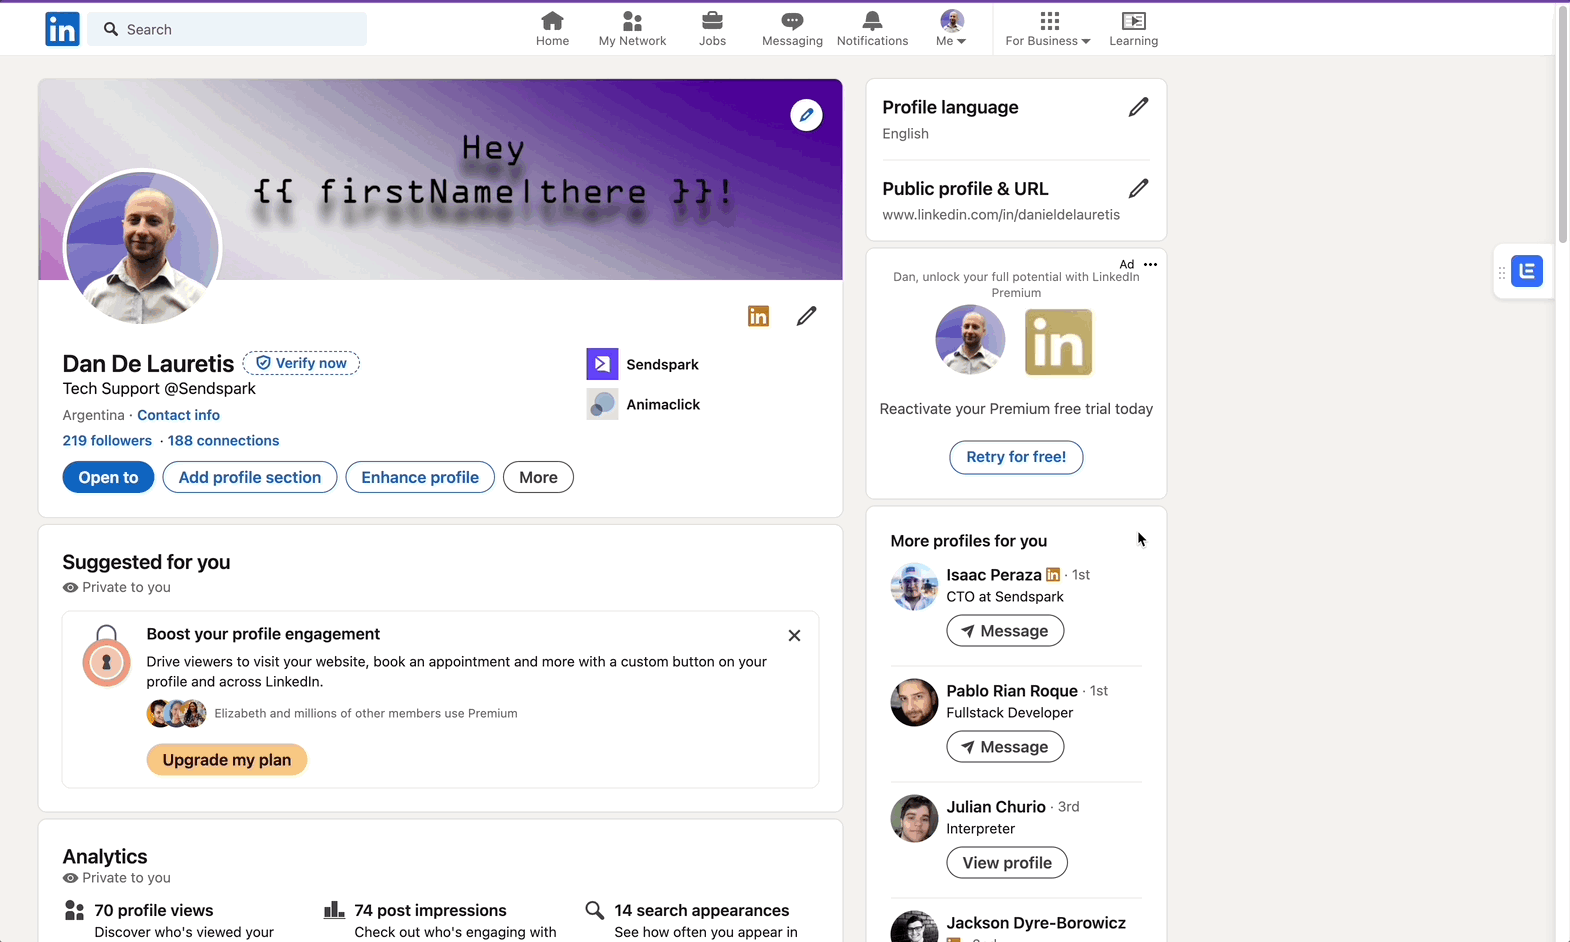This screenshot has height=942, width=1570.
Task: Click the gold LinkedIn Premium badge icon
Action: click(758, 316)
